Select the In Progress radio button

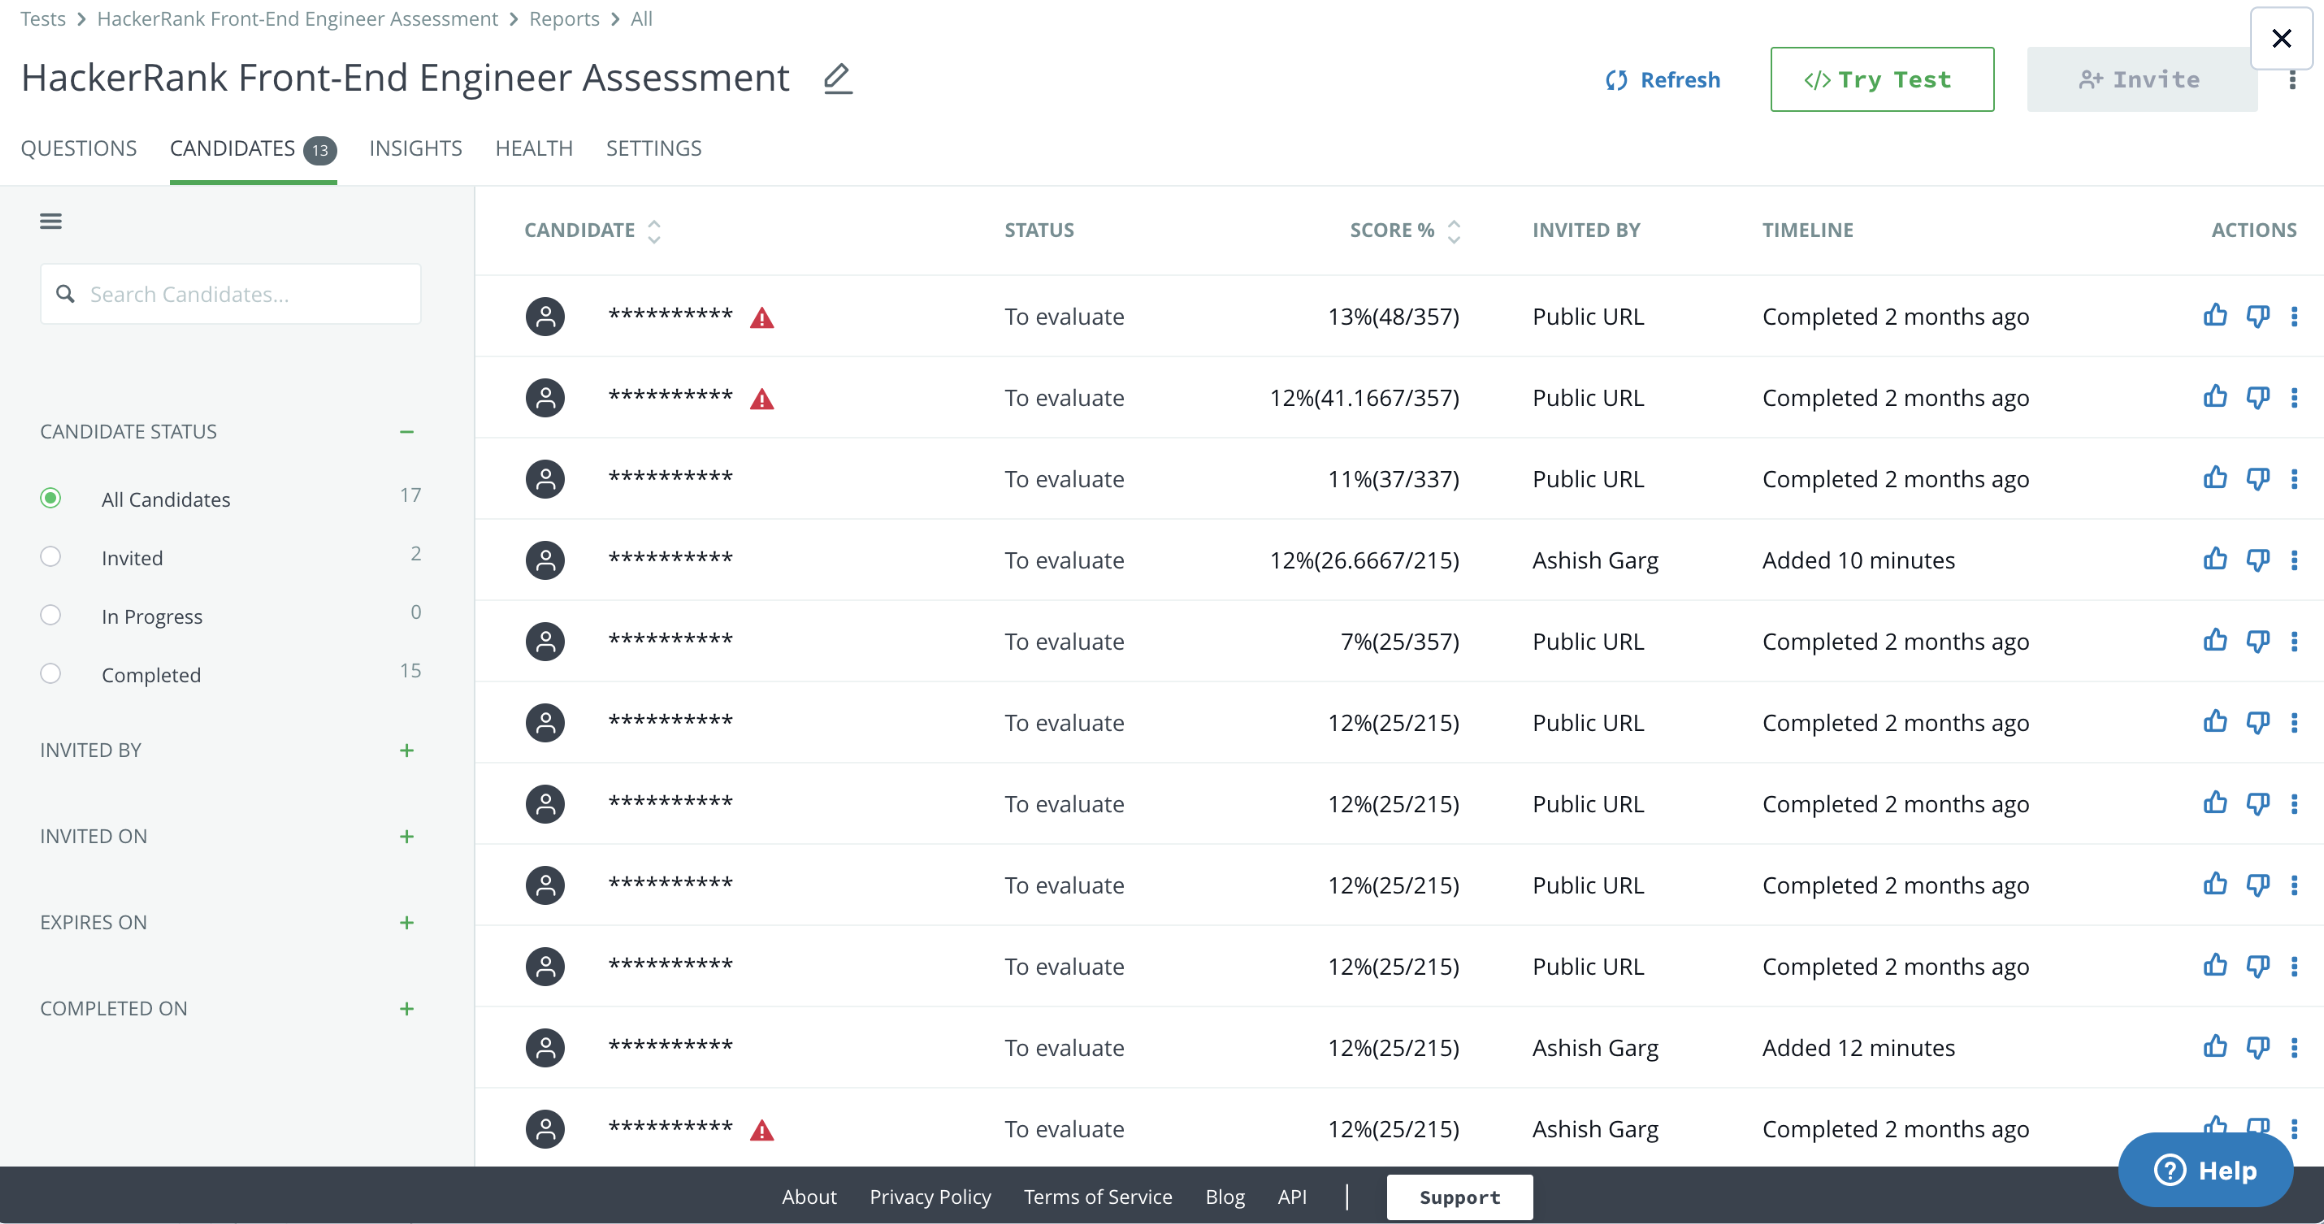[x=51, y=615]
